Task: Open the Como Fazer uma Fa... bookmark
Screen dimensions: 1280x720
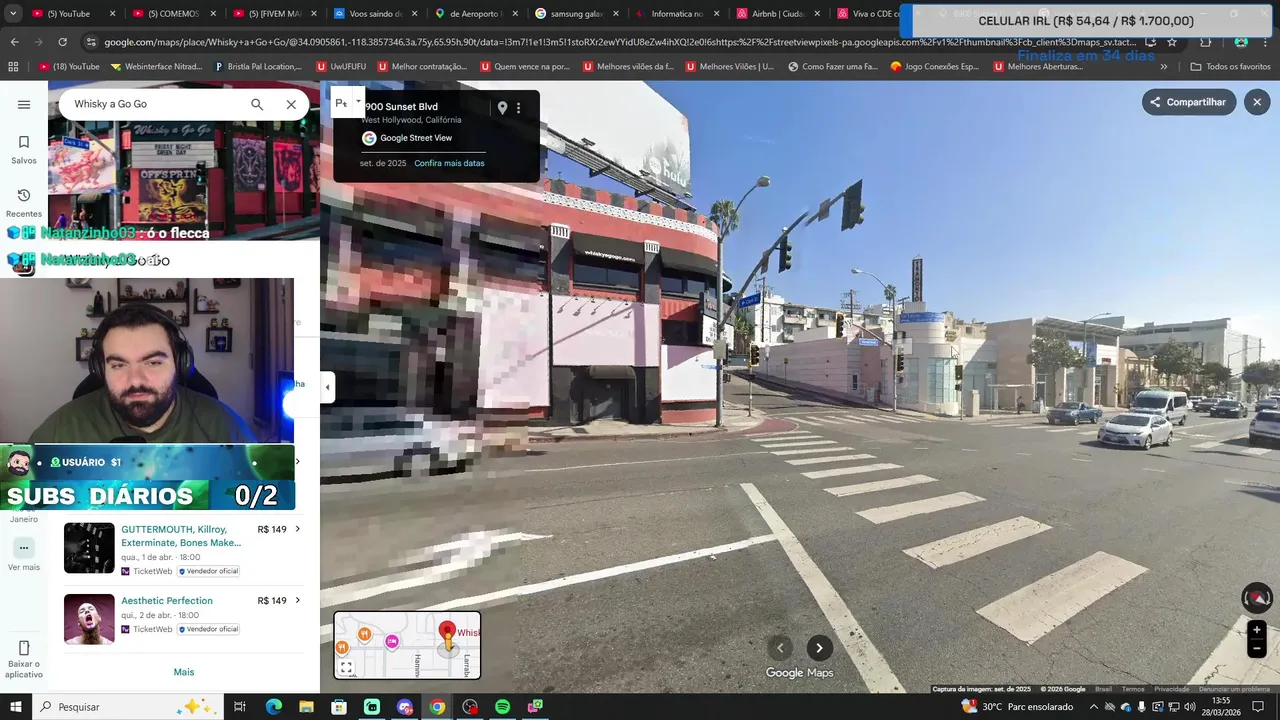Action: (833, 66)
